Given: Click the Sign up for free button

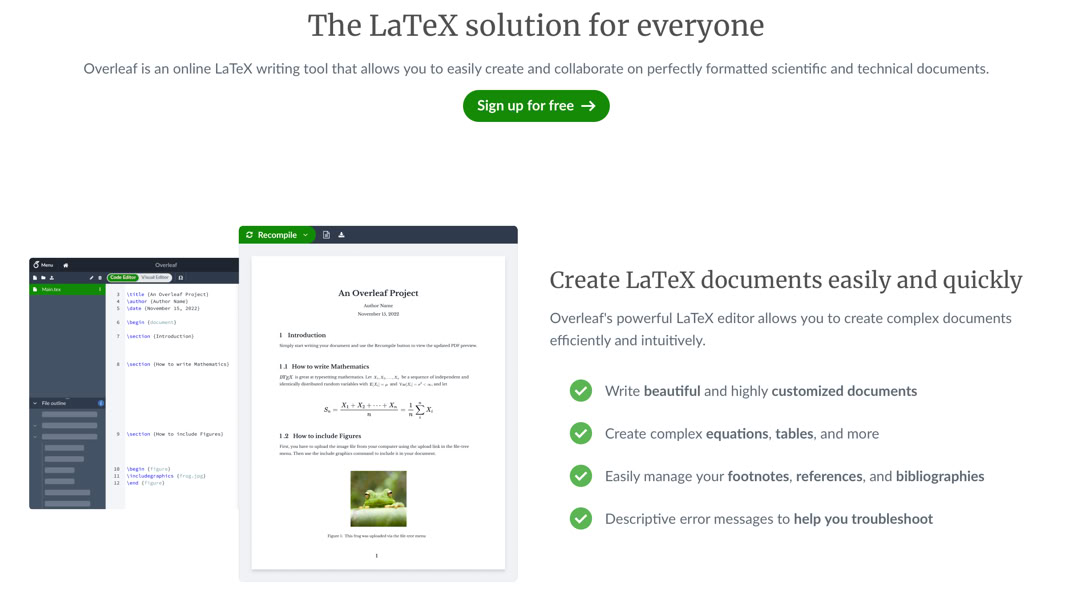Looking at the screenshot, I should point(536,106).
